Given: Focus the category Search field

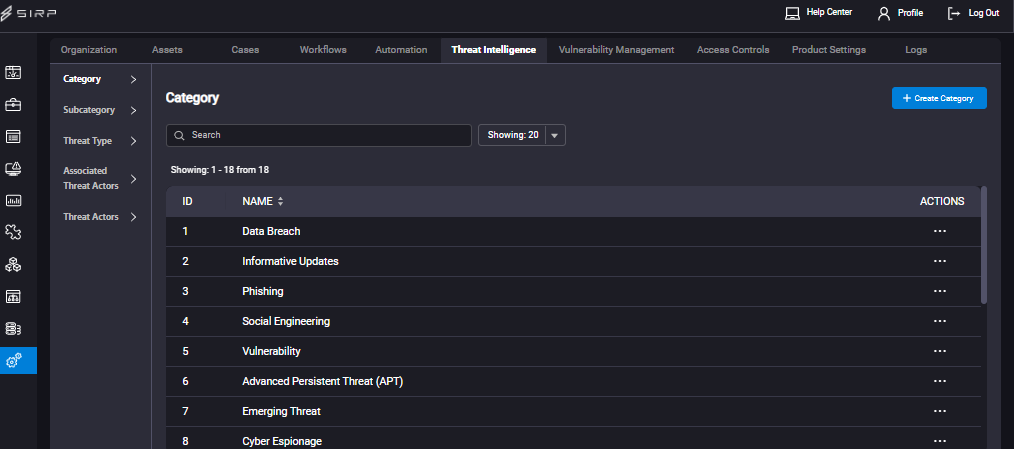Looking at the screenshot, I should 319,135.
